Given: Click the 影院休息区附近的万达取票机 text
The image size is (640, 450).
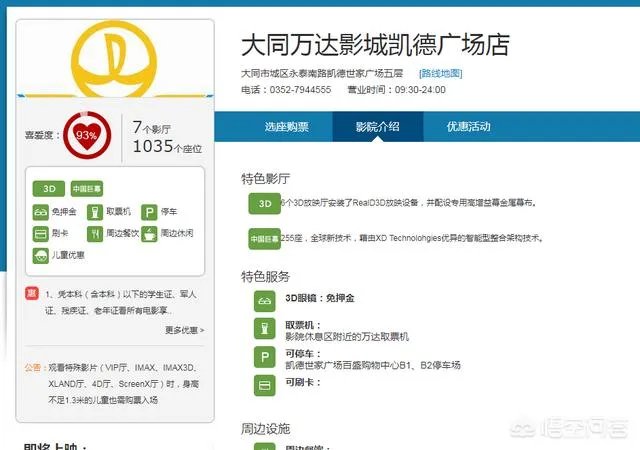Looking at the screenshot, I should [x=347, y=337].
